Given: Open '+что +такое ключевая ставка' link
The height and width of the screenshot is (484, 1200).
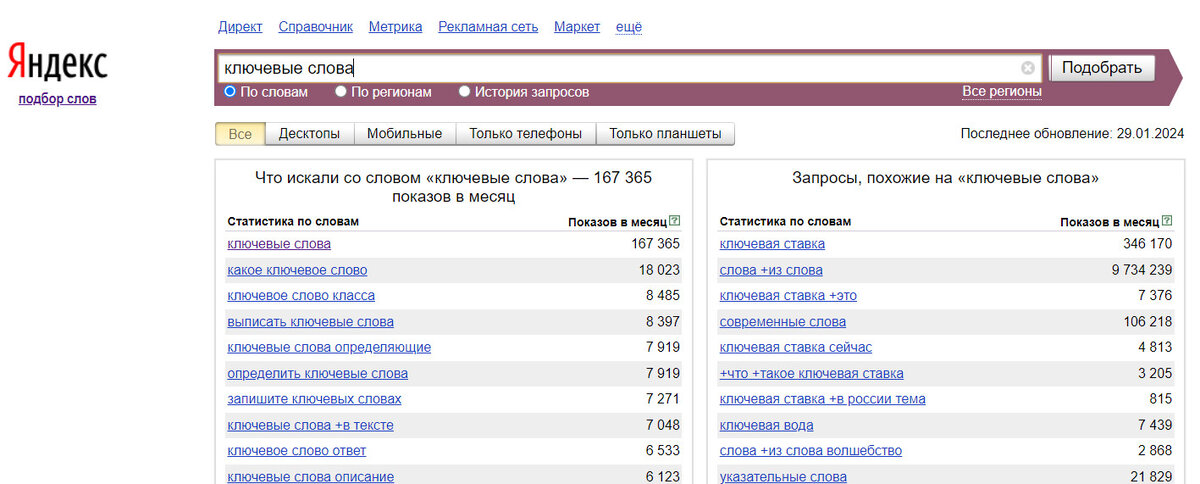Looking at the screenshot, I should point(811,374).
